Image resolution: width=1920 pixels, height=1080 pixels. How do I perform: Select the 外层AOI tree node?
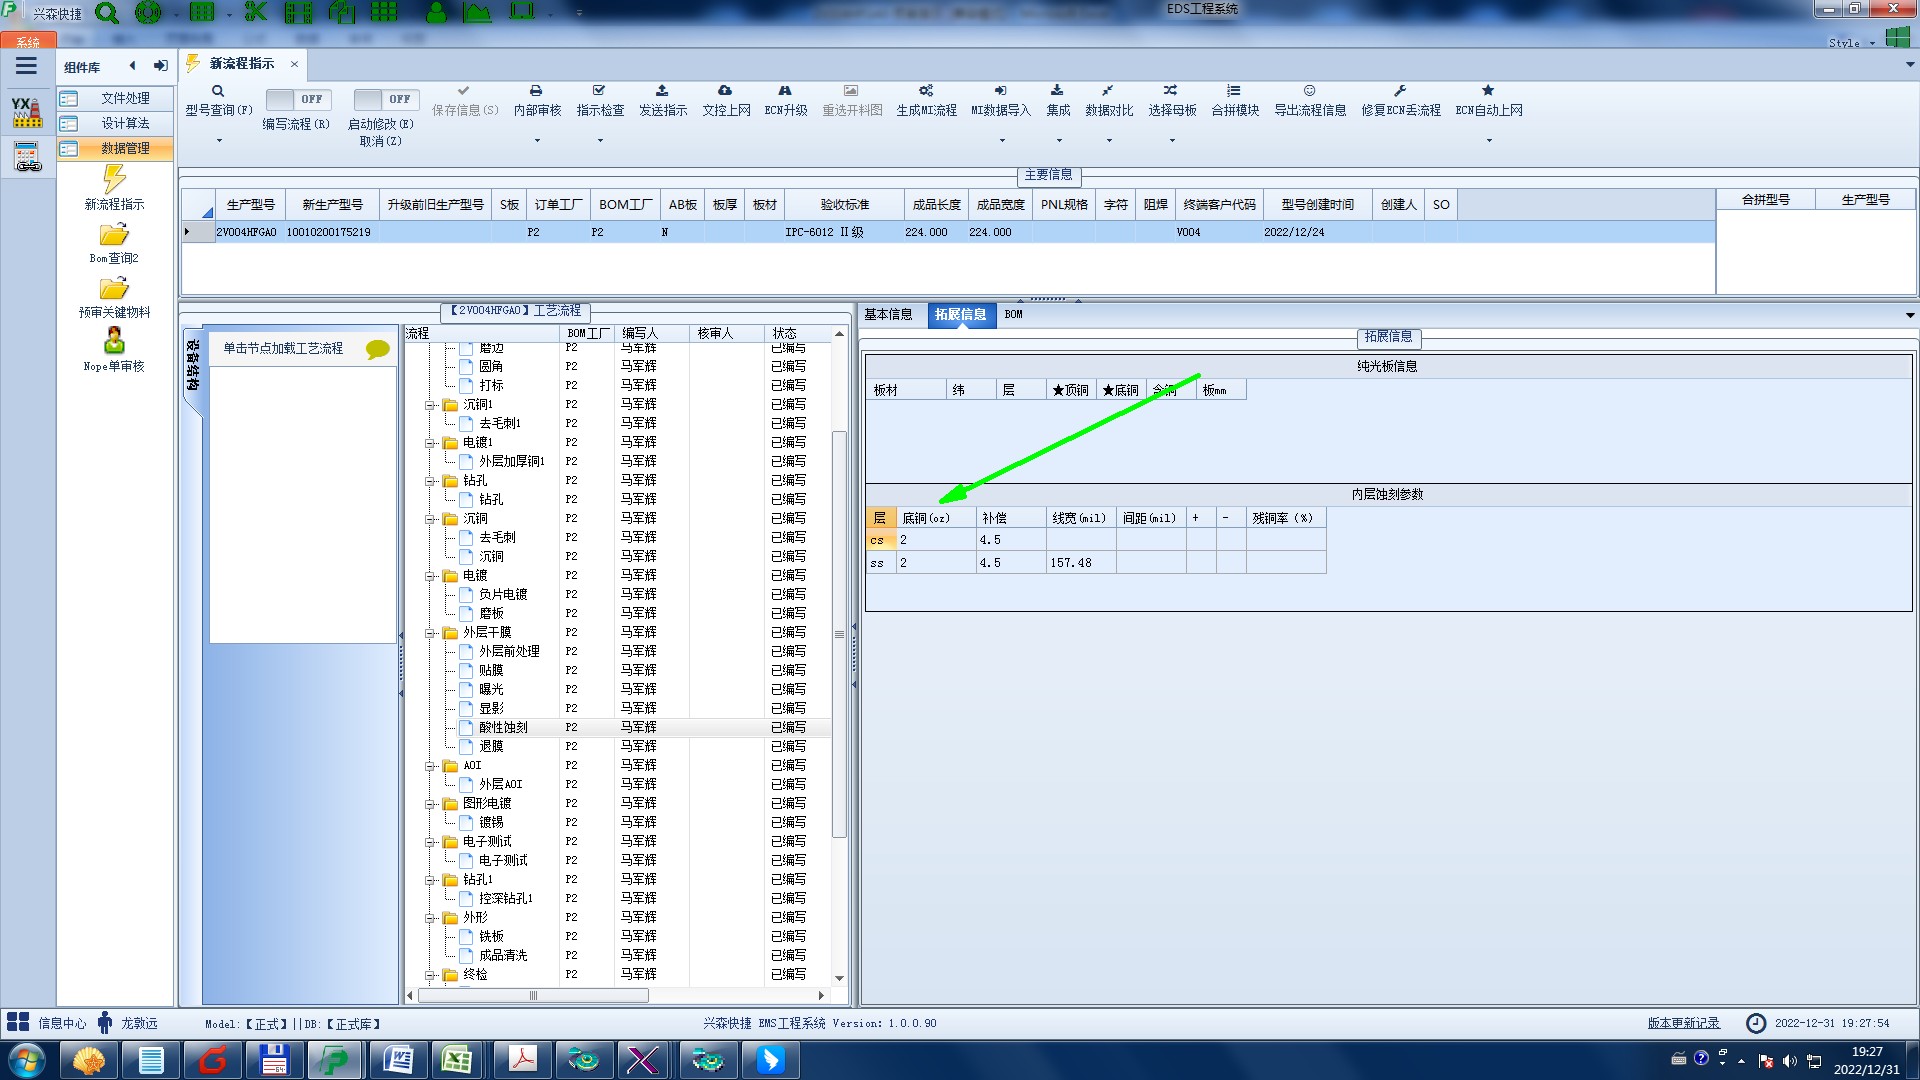[x=500, y=784]
